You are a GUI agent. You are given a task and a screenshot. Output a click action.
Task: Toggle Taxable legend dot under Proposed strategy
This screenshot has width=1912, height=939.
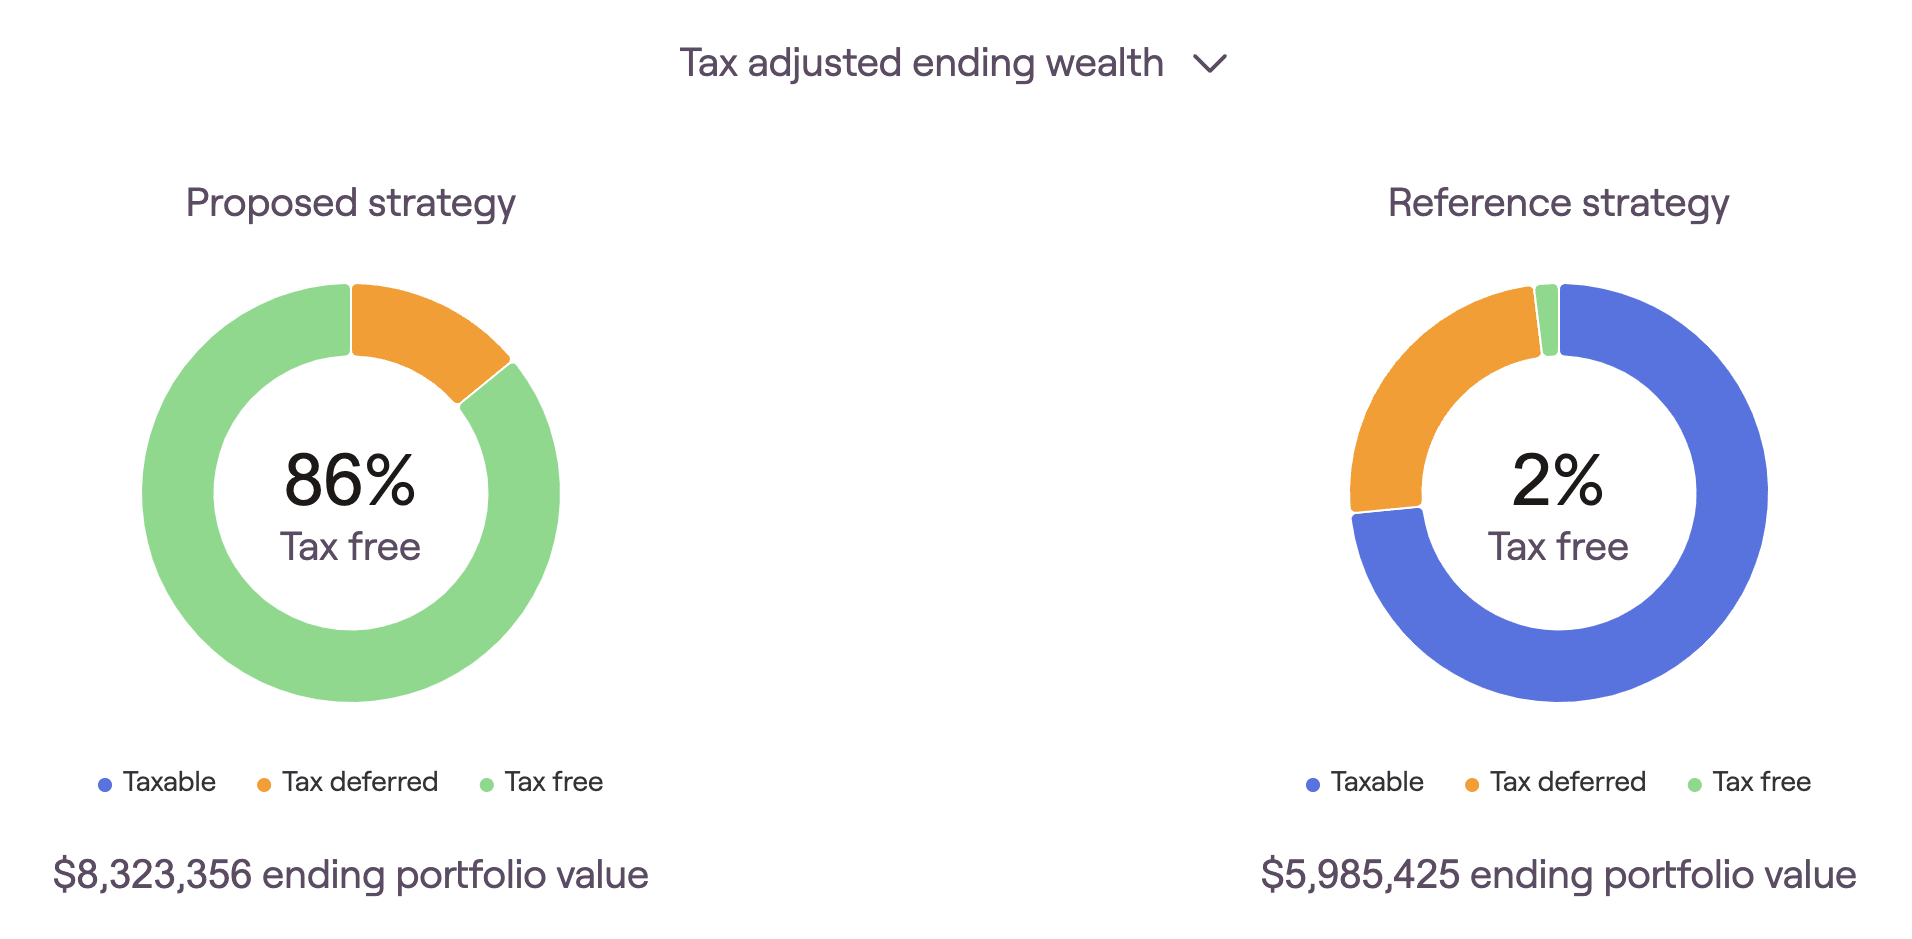(x=105, y=785)
